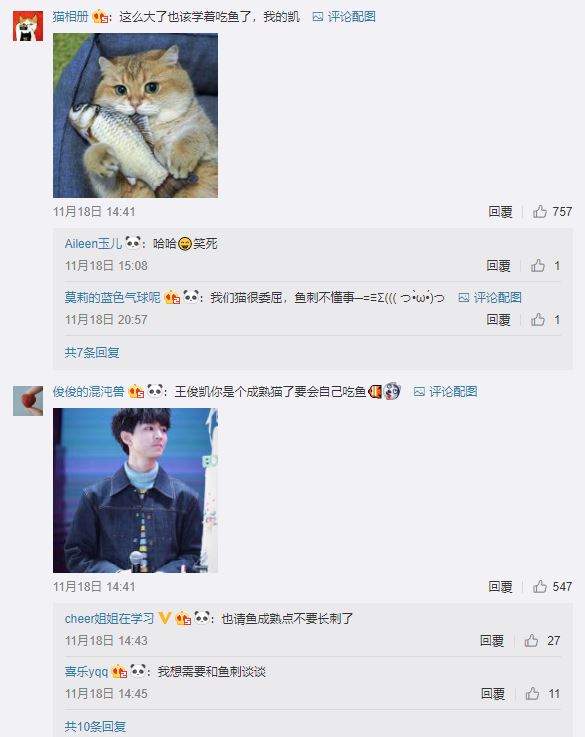The width and height of the screenshot is (585, 737).
Task: Like 莫莉的蓝色气球呢's reply
Action: [x=538, y=320]
